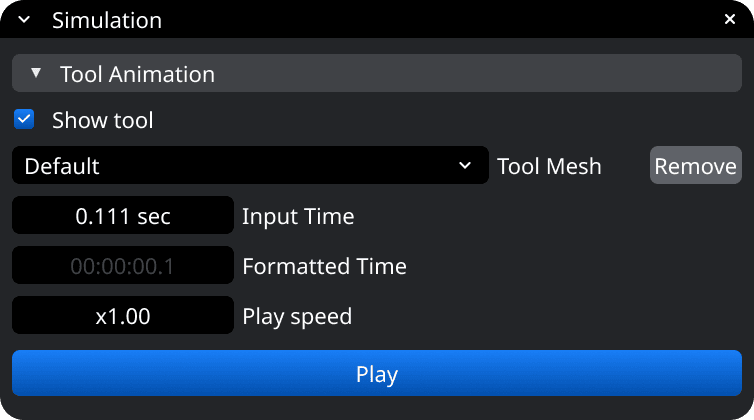
Task: Collapse the Simulation panel chevron
Action: point(24,20)
